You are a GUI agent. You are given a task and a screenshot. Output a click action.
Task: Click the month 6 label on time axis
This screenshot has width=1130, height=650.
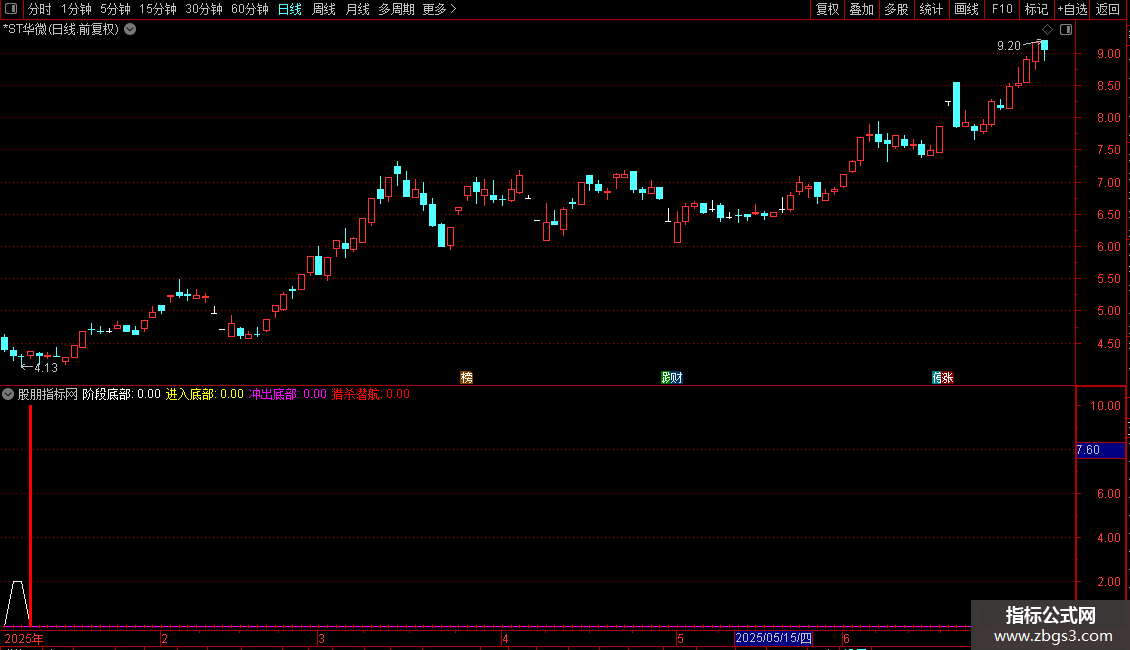pyautogui.click(x=846, y=638)
